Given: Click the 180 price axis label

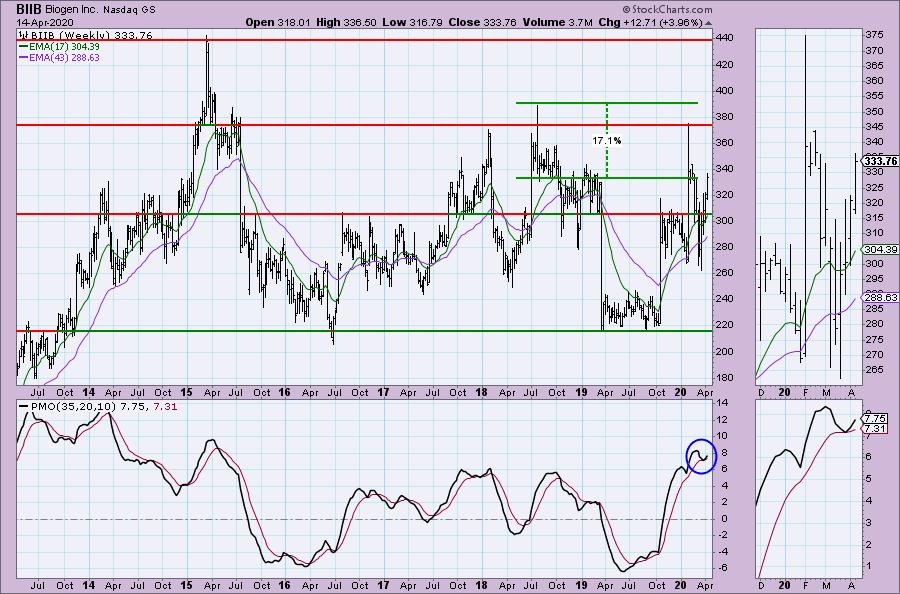Looking at the screenshot, I should click(724, 378).
